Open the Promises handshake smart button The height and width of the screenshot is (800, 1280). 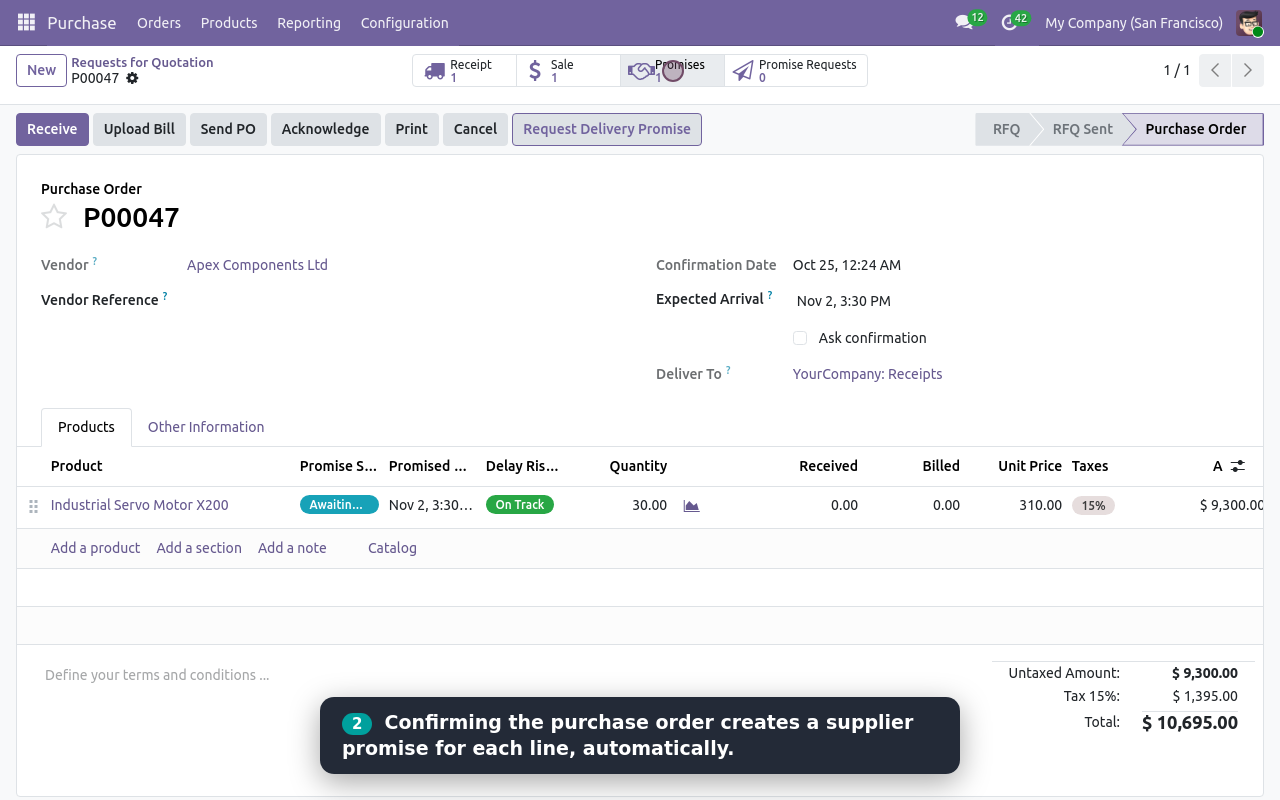[x=672, y=71]
